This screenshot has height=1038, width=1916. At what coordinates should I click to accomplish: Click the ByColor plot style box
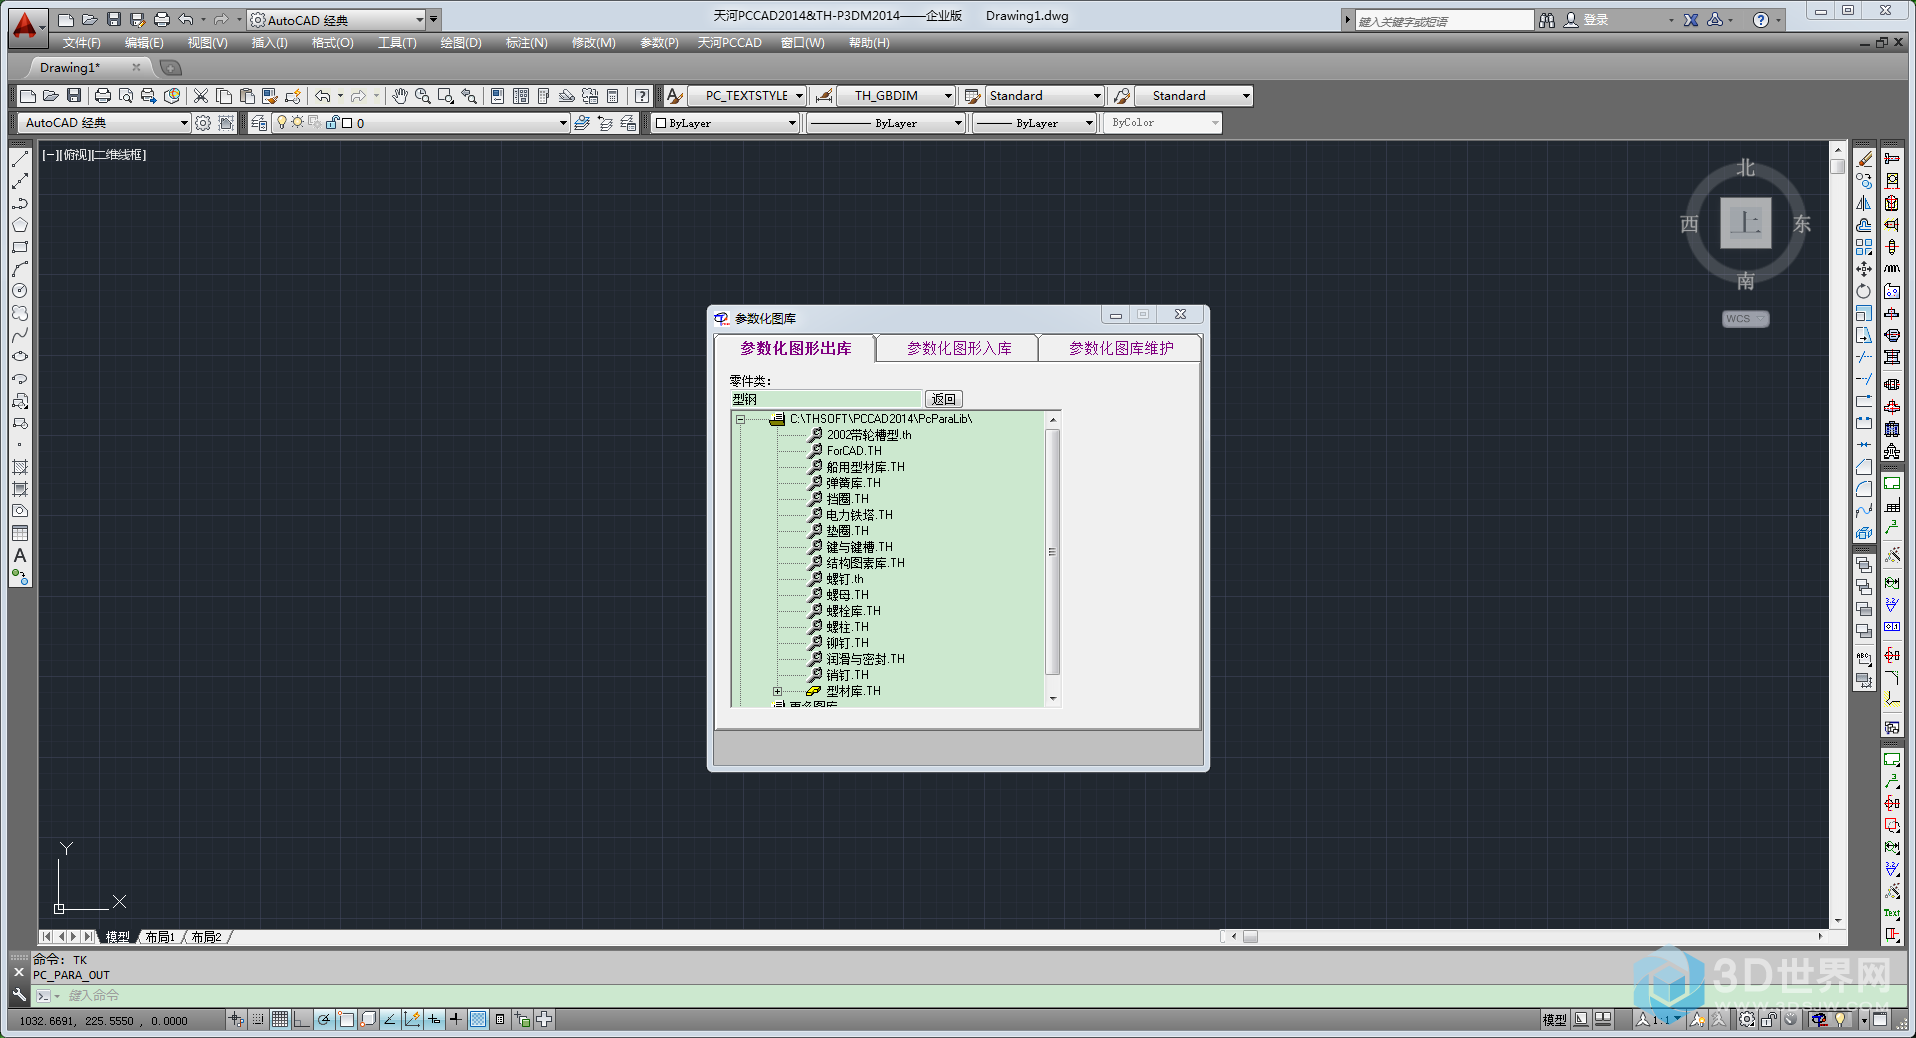(x=1164, y=123)
